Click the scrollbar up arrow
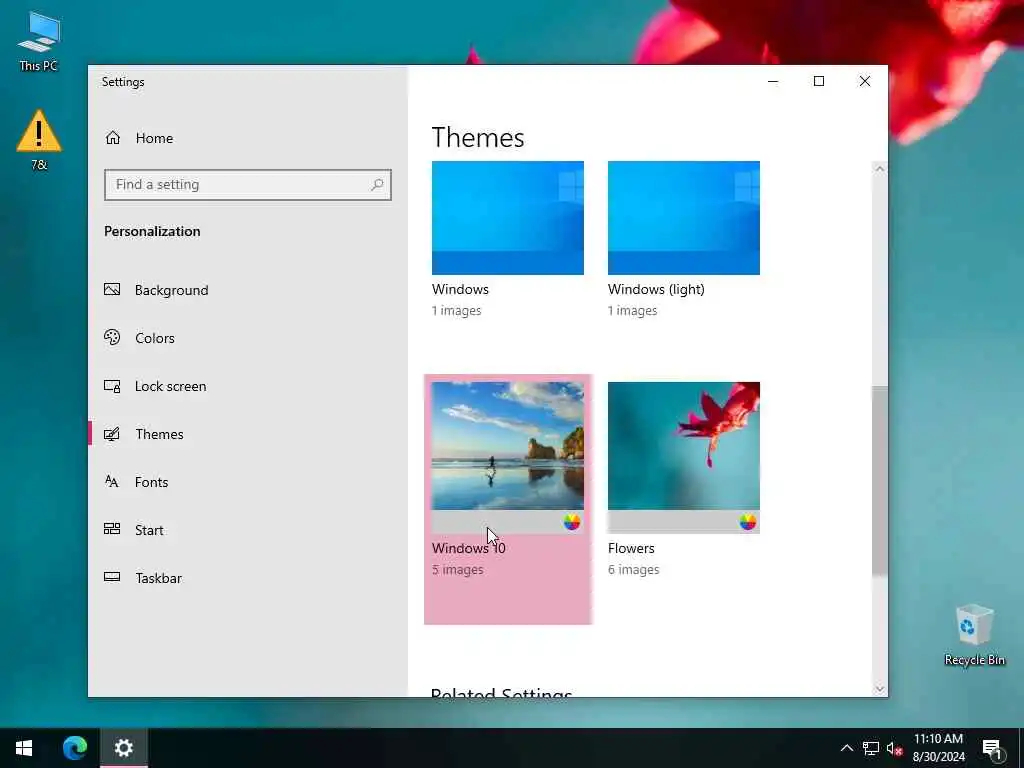 (x=880, y=168)
